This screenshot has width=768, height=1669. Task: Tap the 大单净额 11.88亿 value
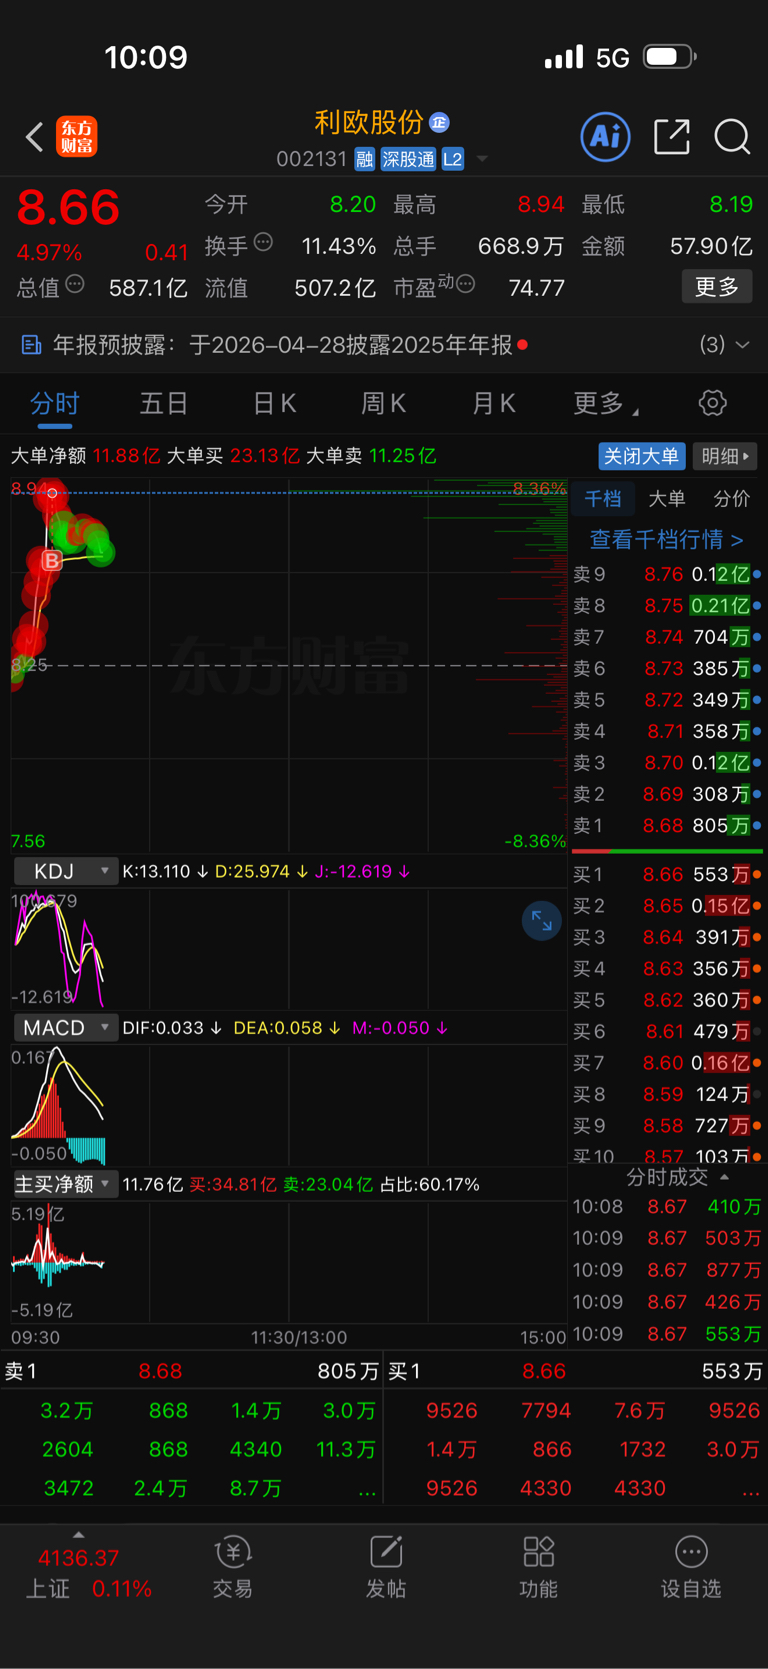(126, 456)
